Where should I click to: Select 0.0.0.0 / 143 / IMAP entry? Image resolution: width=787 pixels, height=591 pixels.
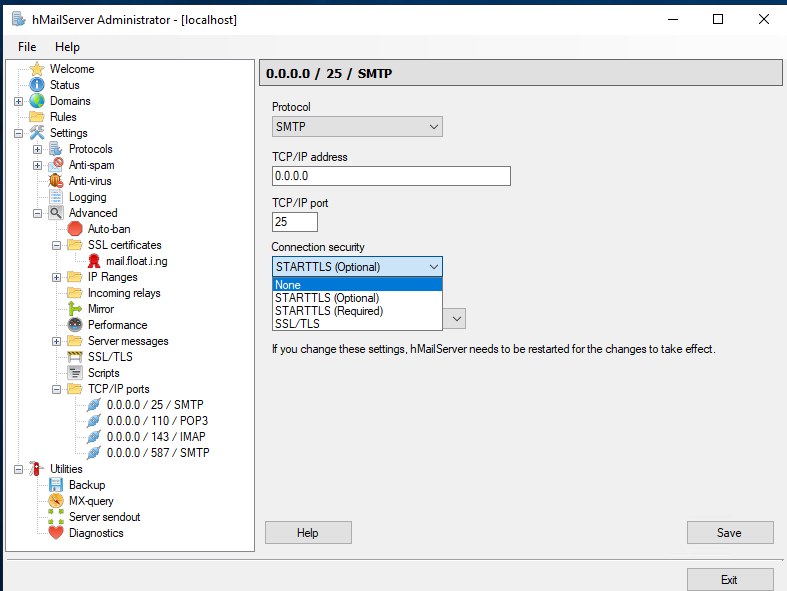tap(156, 437)
